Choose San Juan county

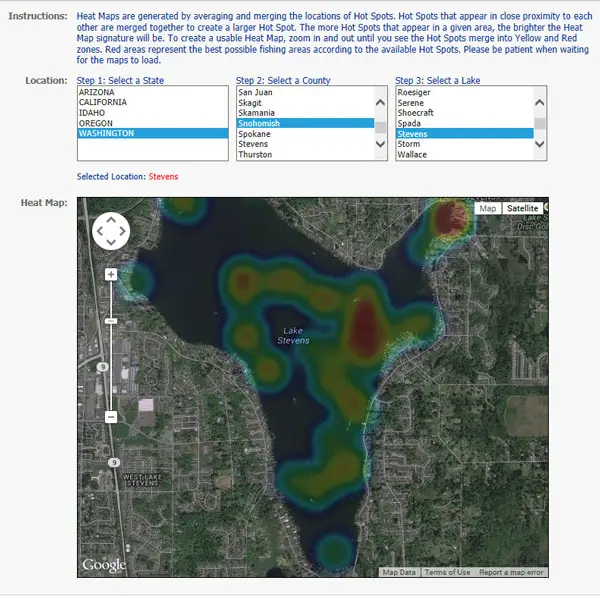[x=305, y=92]
